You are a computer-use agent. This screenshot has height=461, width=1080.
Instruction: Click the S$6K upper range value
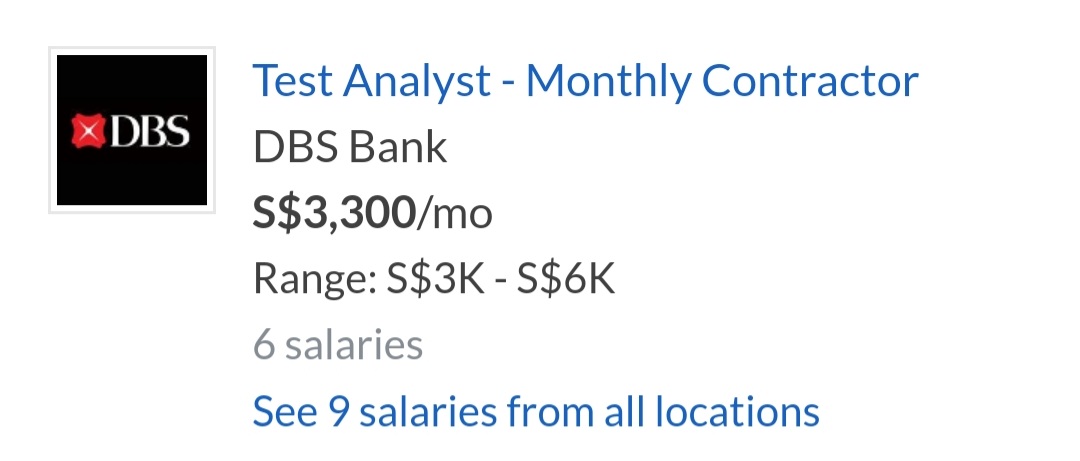(x=565, y=279)
